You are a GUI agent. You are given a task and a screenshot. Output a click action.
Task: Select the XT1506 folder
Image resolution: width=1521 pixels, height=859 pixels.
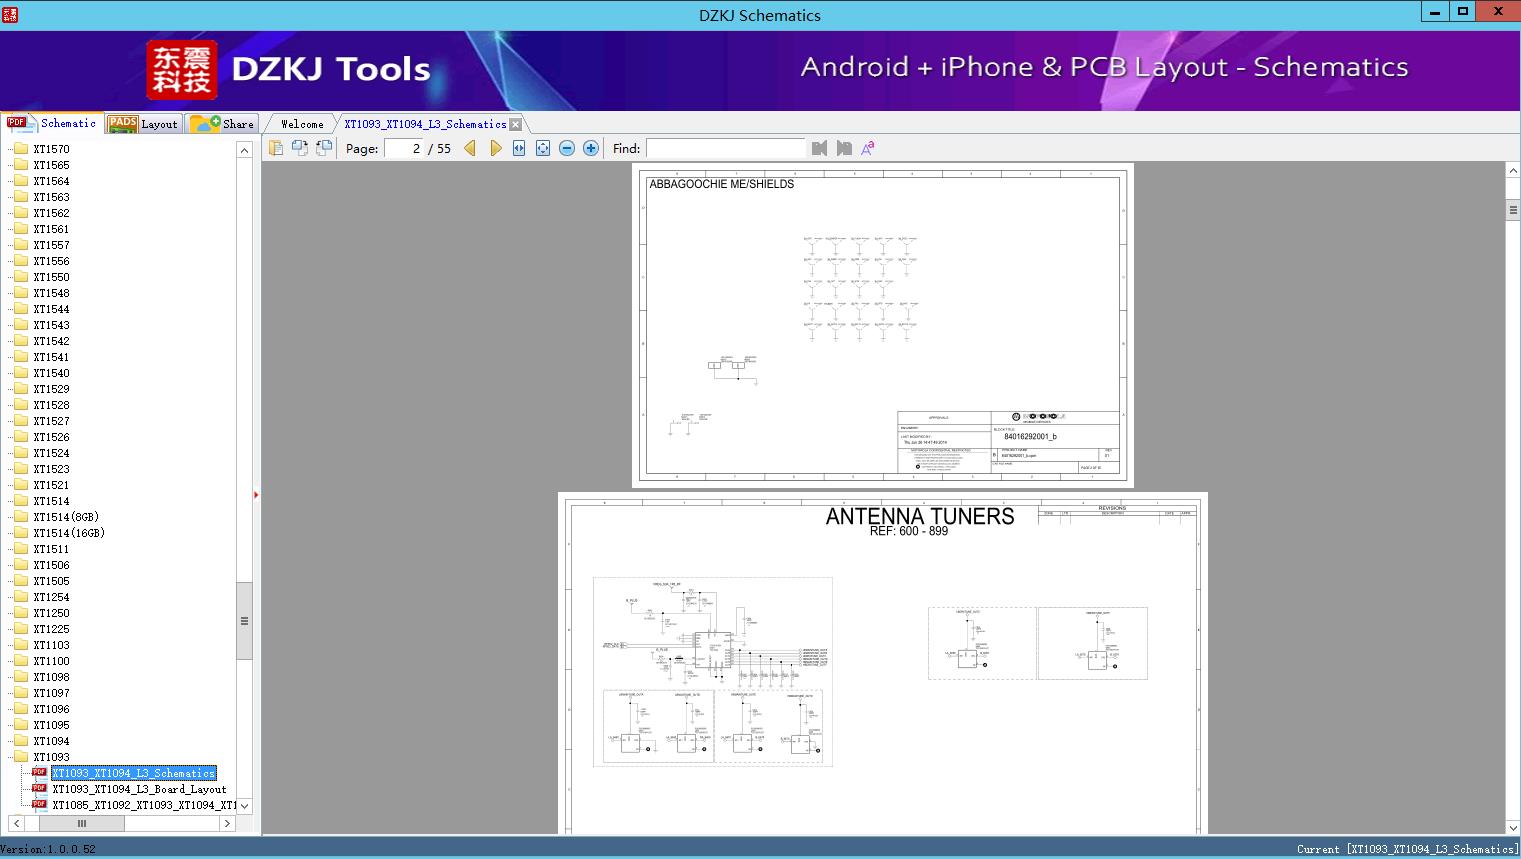coord(51,565)
